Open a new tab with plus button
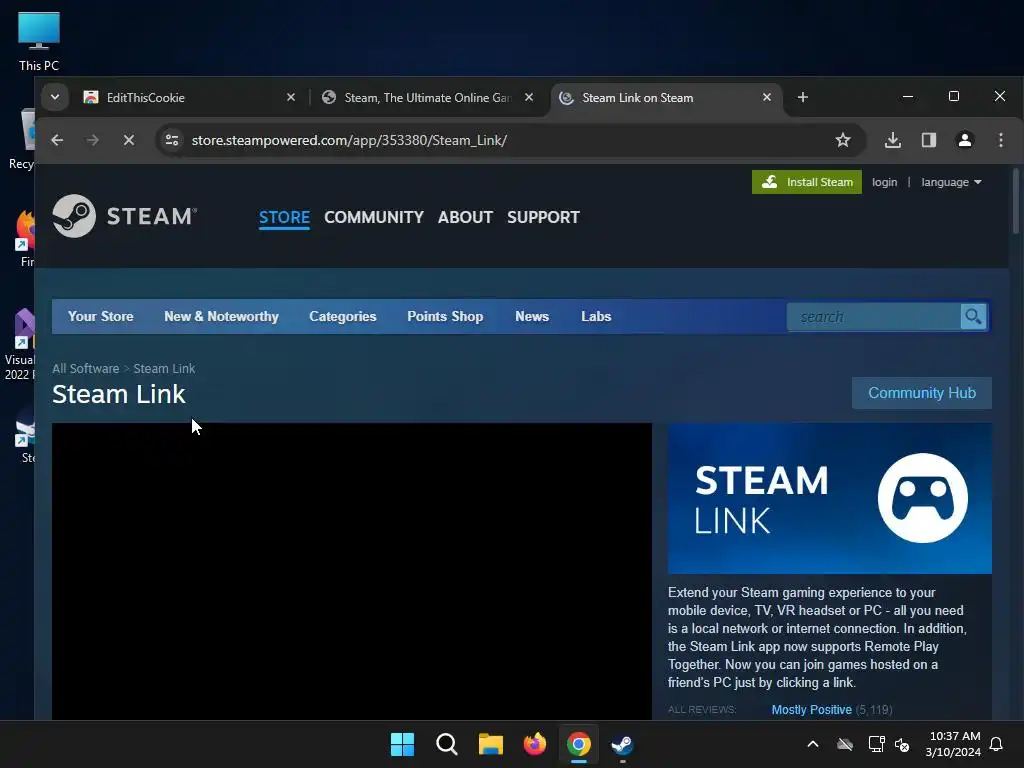The image size is (1024, 768). [803, 97]
